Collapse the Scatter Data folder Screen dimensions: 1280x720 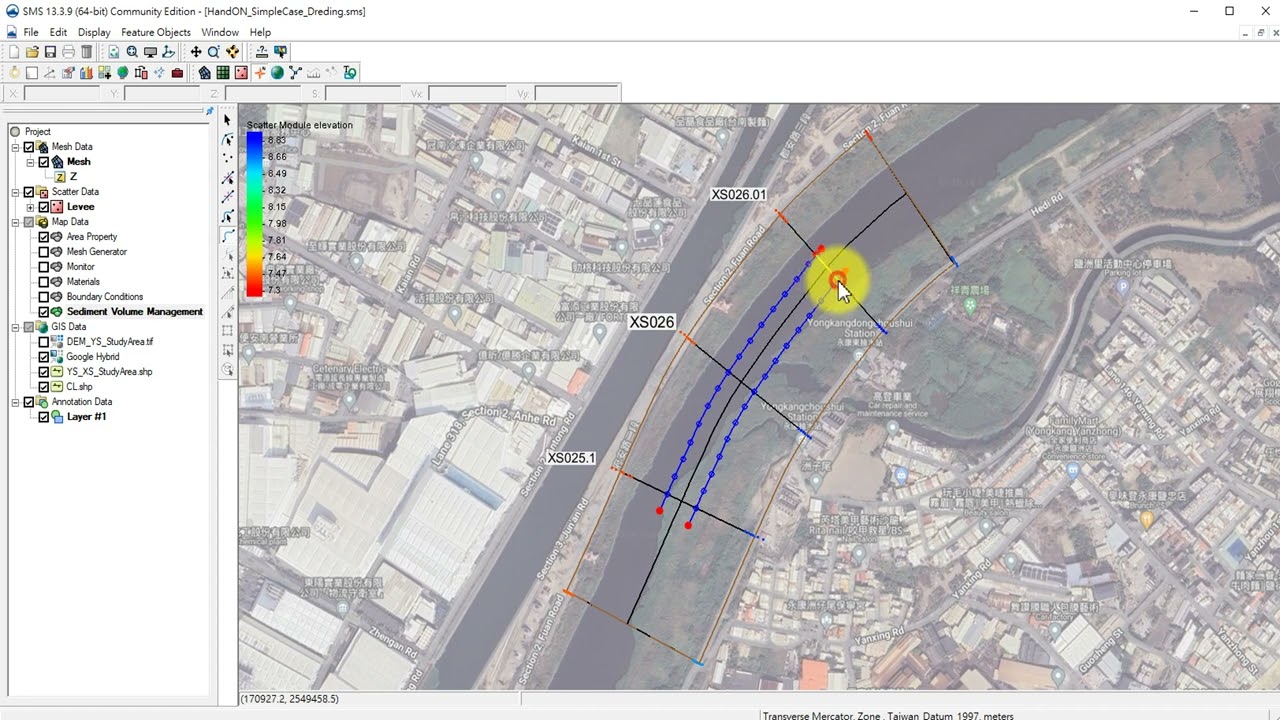click(x=15, y=192)
